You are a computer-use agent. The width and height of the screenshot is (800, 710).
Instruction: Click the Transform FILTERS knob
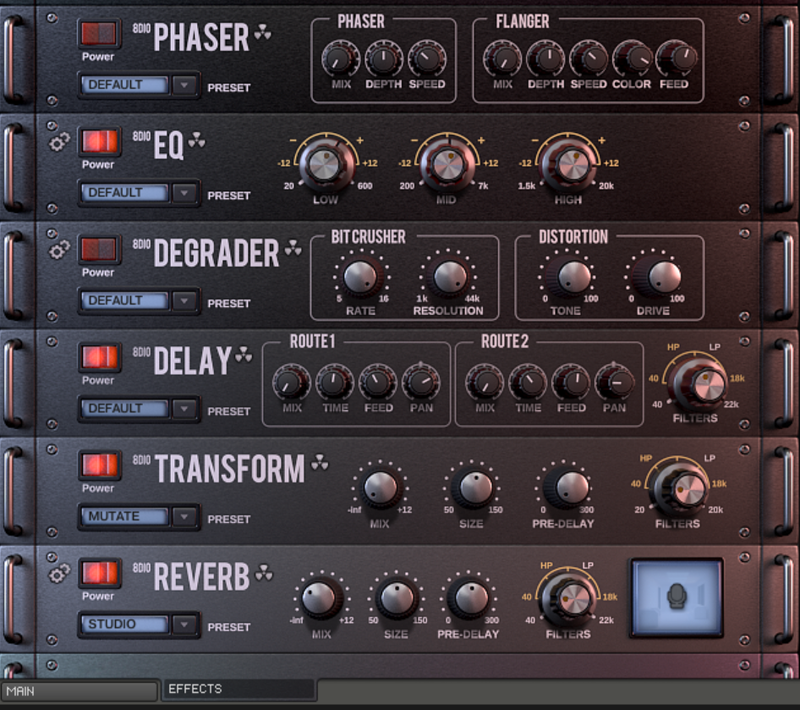click(x=680, y=489)
